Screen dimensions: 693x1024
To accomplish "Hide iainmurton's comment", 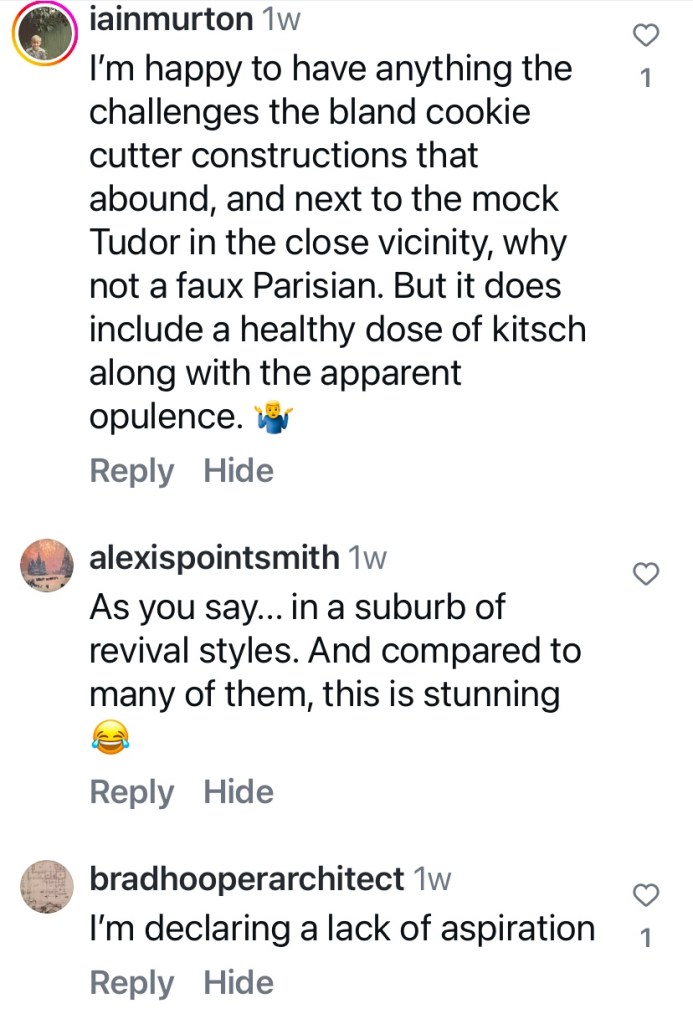I will click(x=238, y=470).
